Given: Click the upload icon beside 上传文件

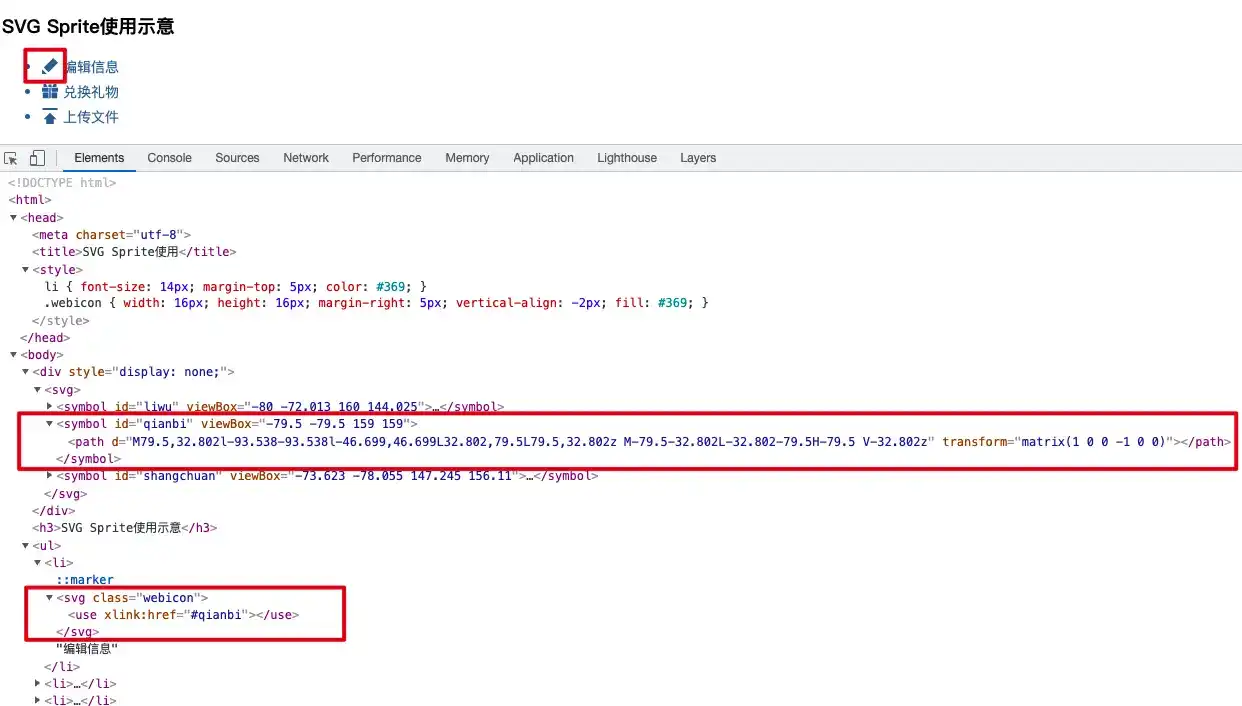Looking at the screenshot, I should [x=50, y=117].
